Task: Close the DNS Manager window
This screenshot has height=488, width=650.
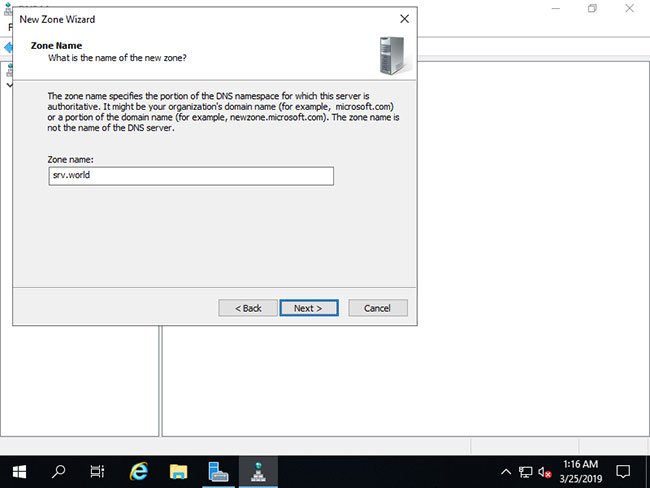Action: (630, 8)
